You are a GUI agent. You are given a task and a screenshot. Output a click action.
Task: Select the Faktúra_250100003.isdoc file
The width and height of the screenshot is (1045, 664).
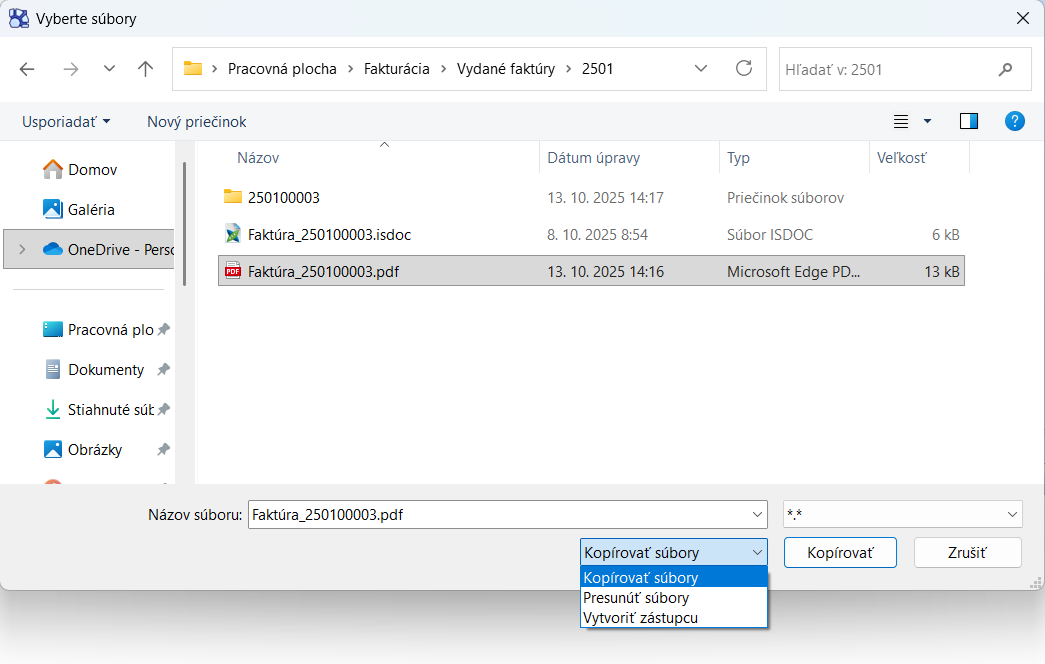point(329,235)
